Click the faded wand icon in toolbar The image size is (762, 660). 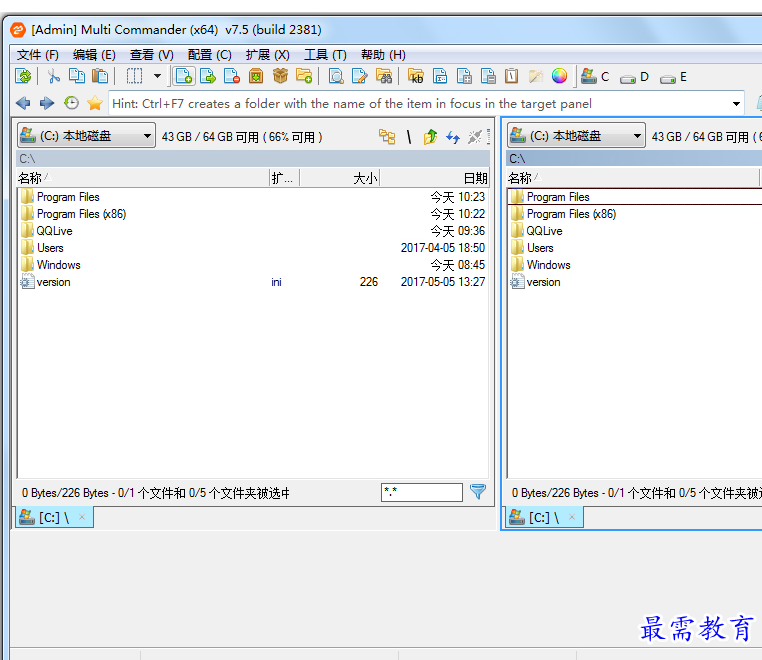[x=536, y=76]
